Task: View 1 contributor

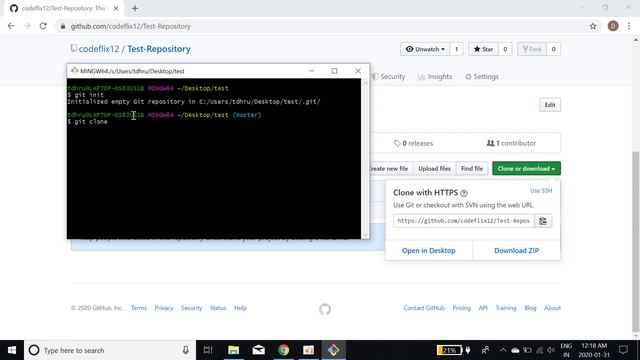Action: click(x=511, y=143)
